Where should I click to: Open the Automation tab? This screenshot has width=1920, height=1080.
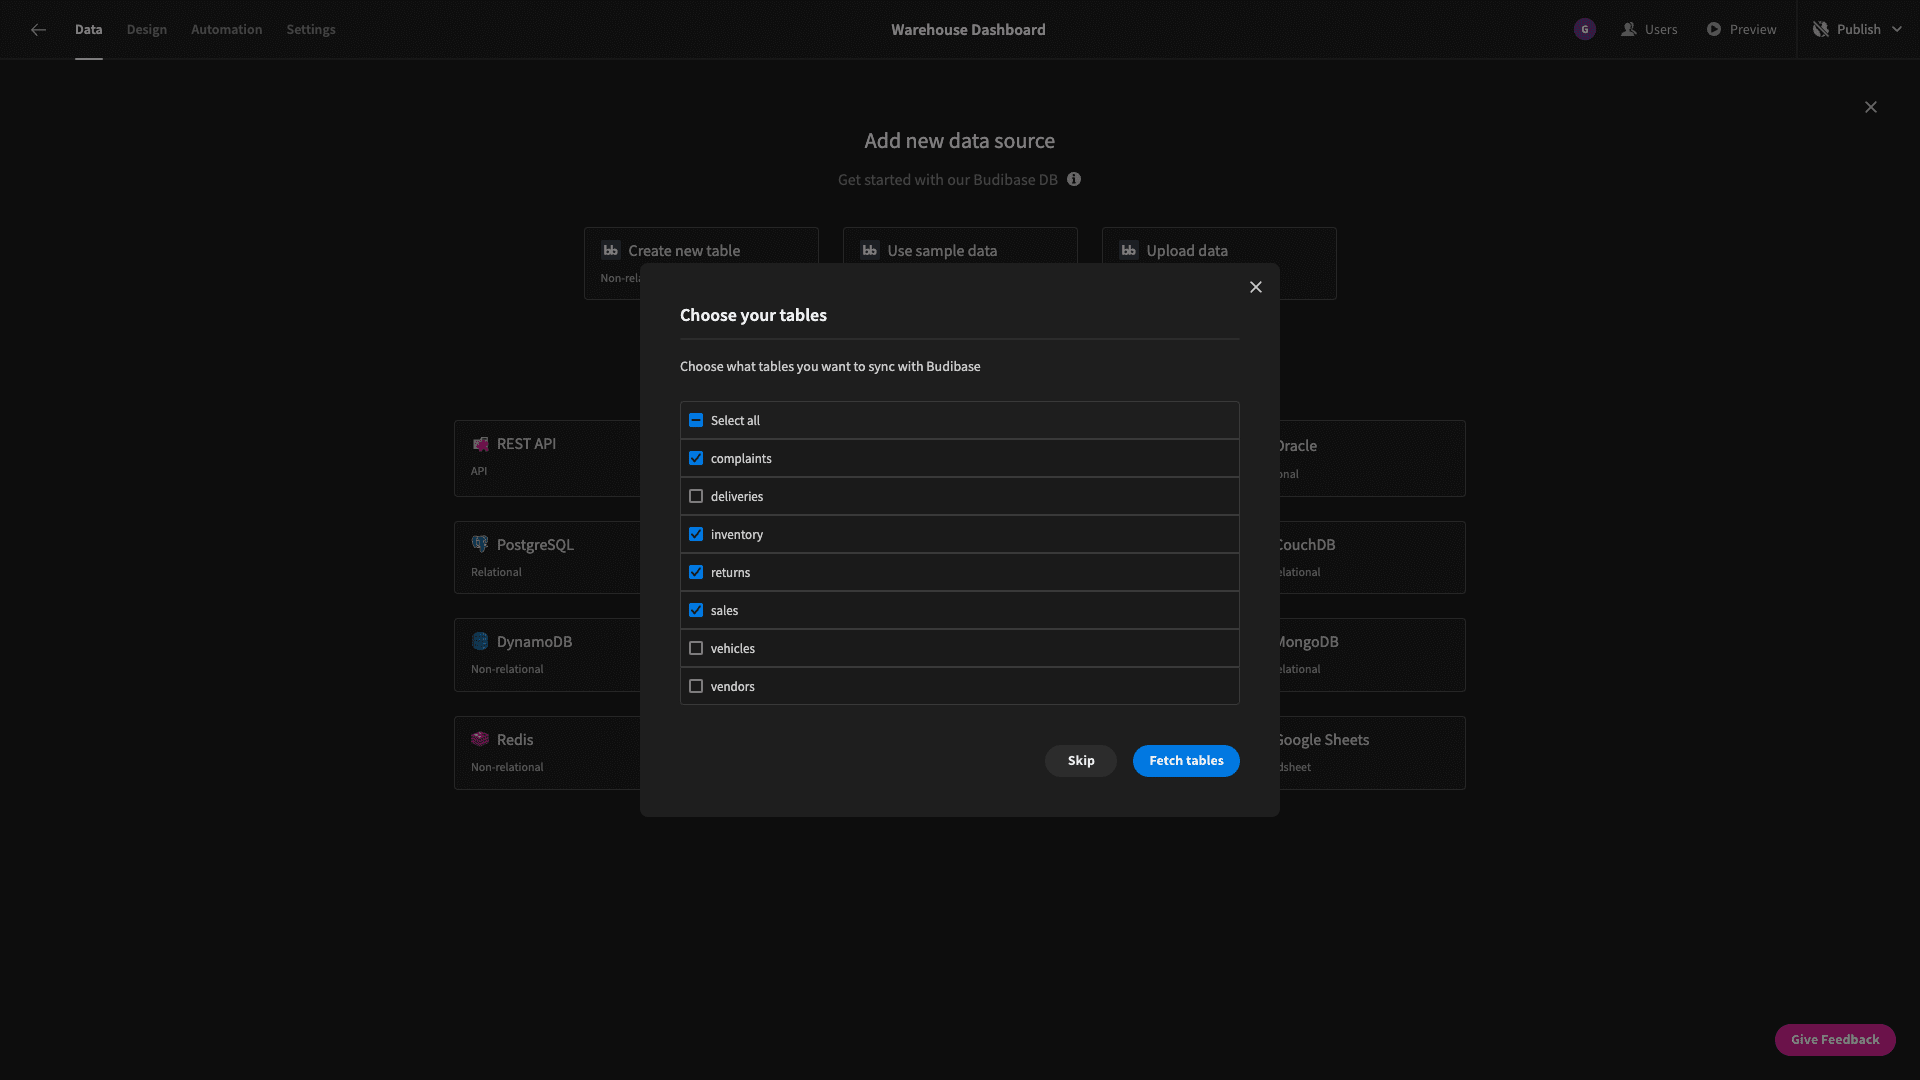coord(227,30)
